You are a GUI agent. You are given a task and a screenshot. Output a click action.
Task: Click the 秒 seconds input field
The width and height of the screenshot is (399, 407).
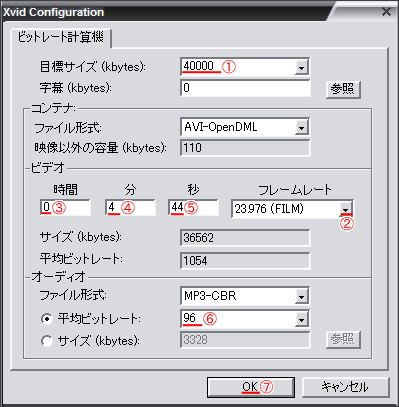pos(194,208)
